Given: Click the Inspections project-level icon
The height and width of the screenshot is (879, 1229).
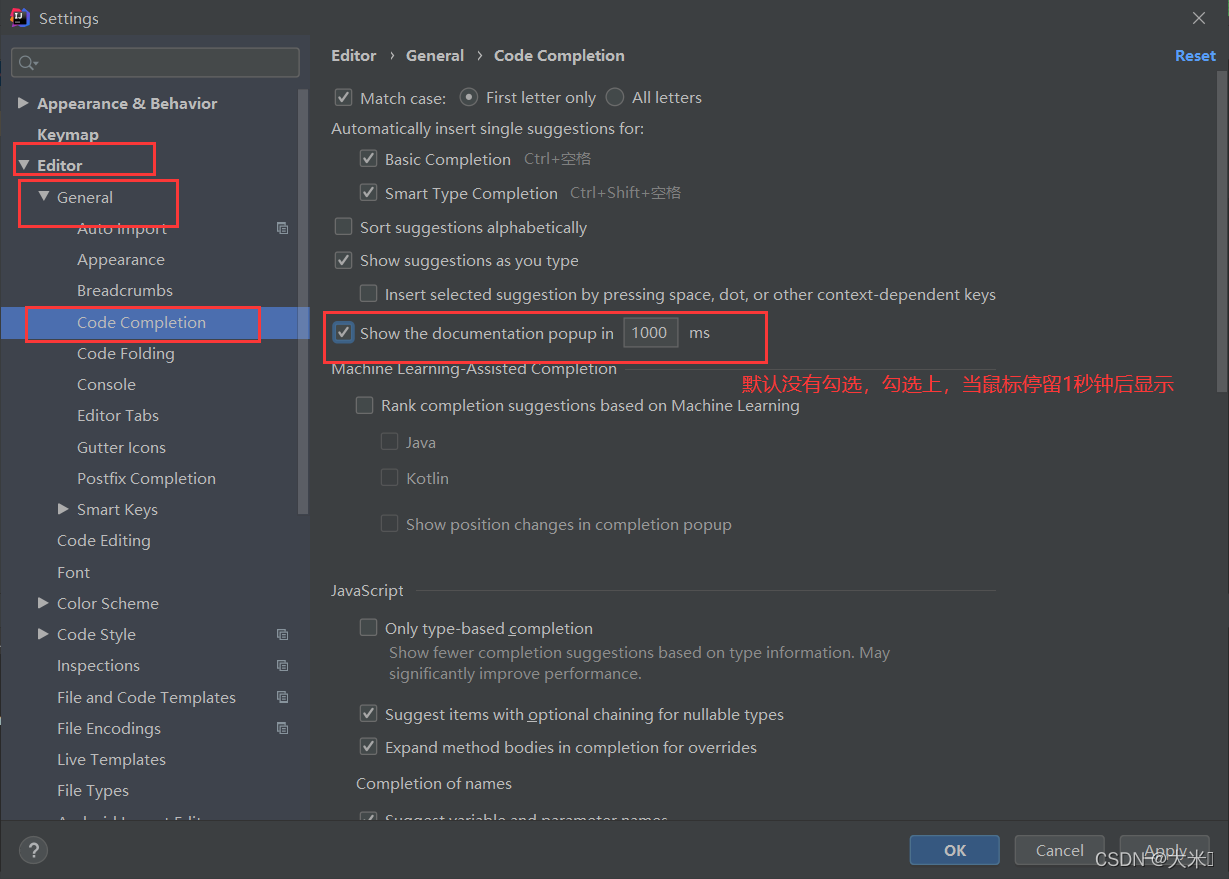Looking at the screenshot, I should [282, 665].
